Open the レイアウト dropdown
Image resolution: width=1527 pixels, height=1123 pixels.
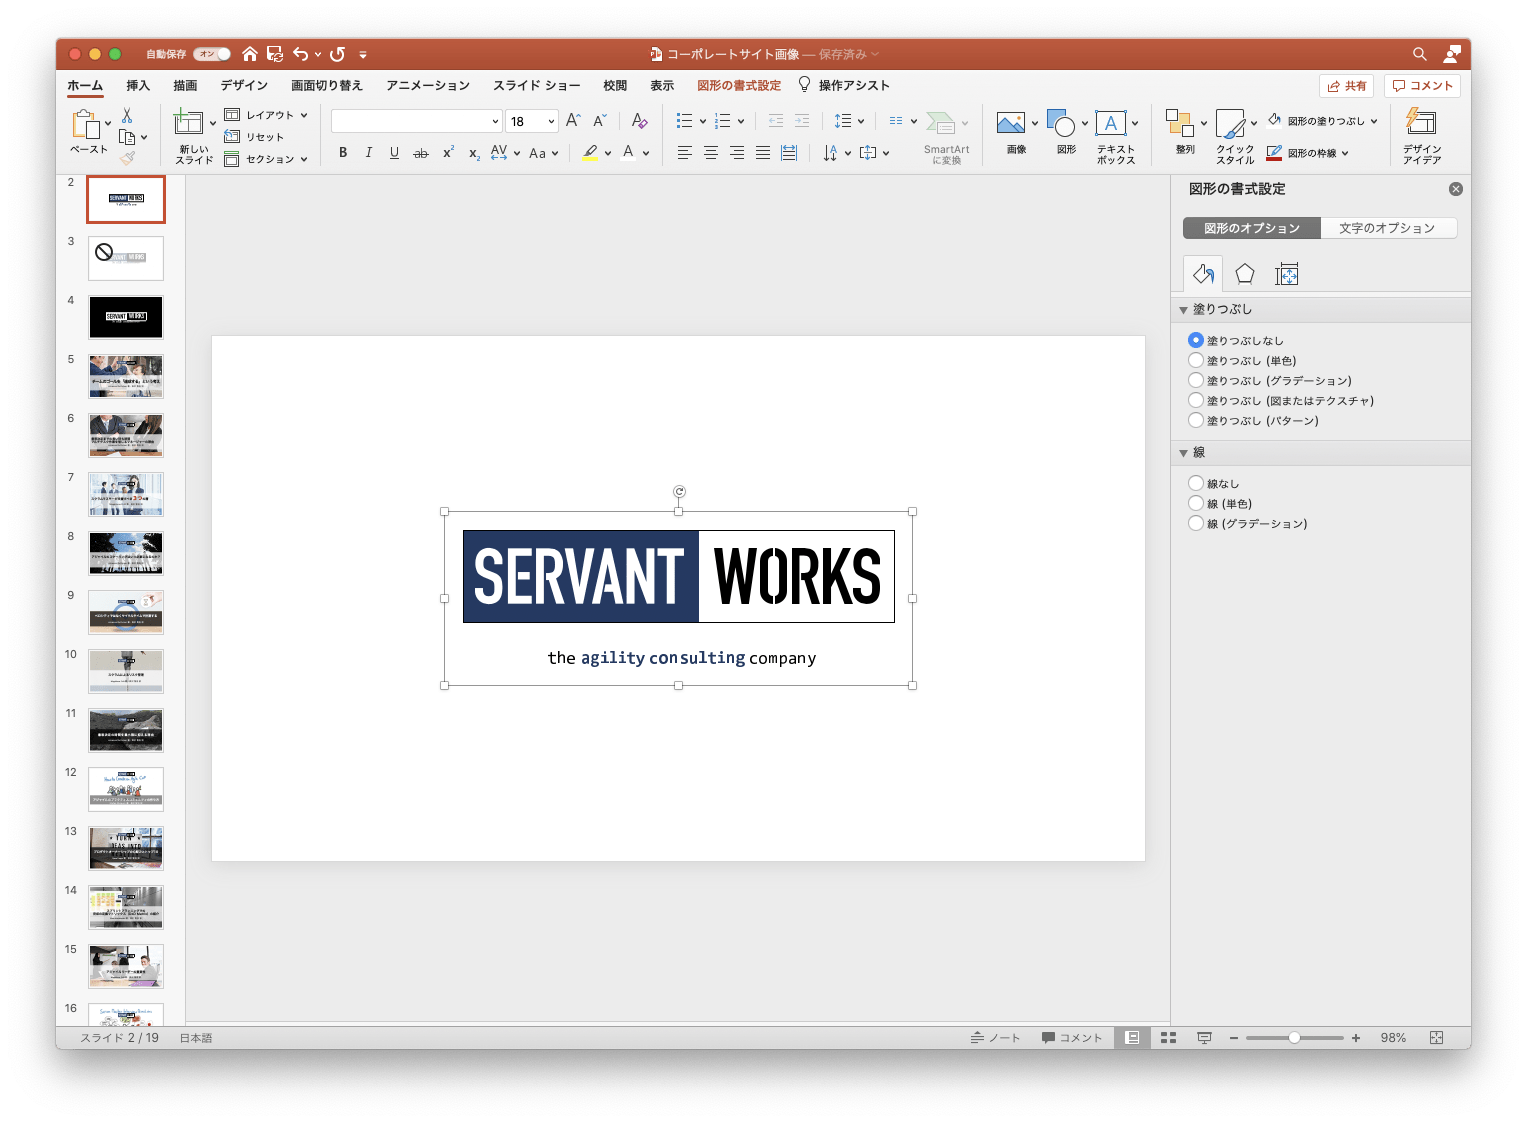tap(265, 115)
